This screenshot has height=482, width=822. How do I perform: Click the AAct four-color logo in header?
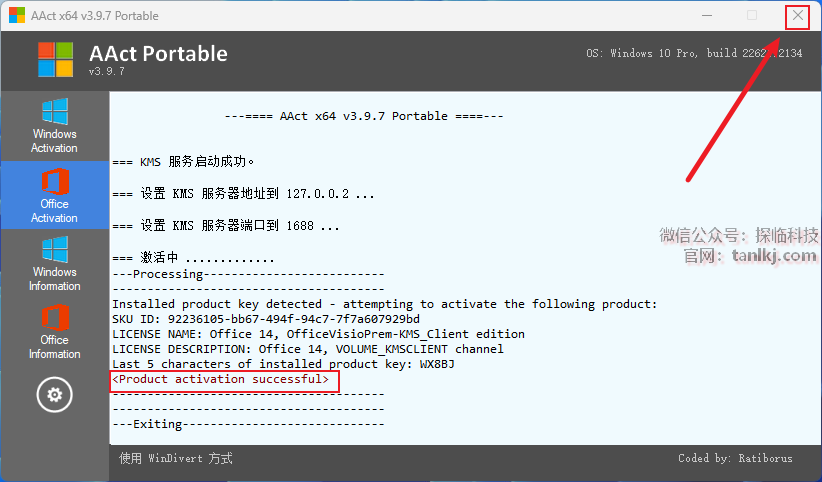coord(55,59)
